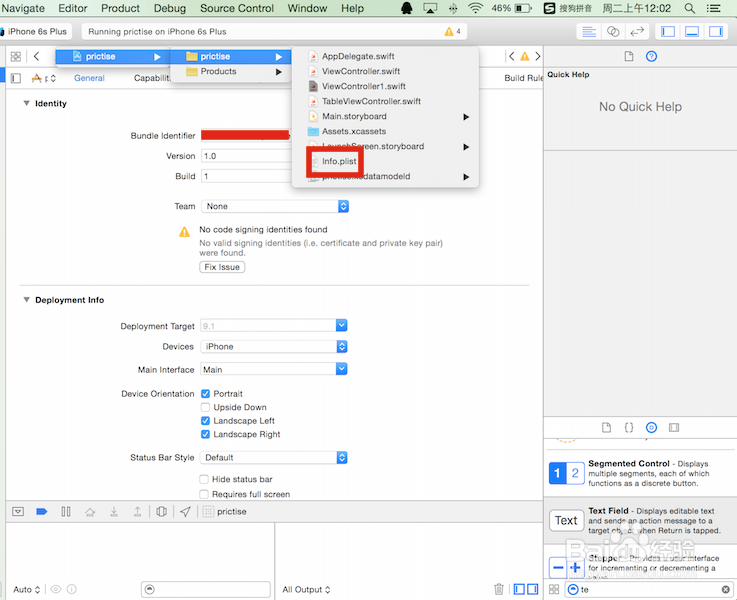Simulate location in debug bar
Viewport: 737px width, 600px height.
click(x=185, y=511)
